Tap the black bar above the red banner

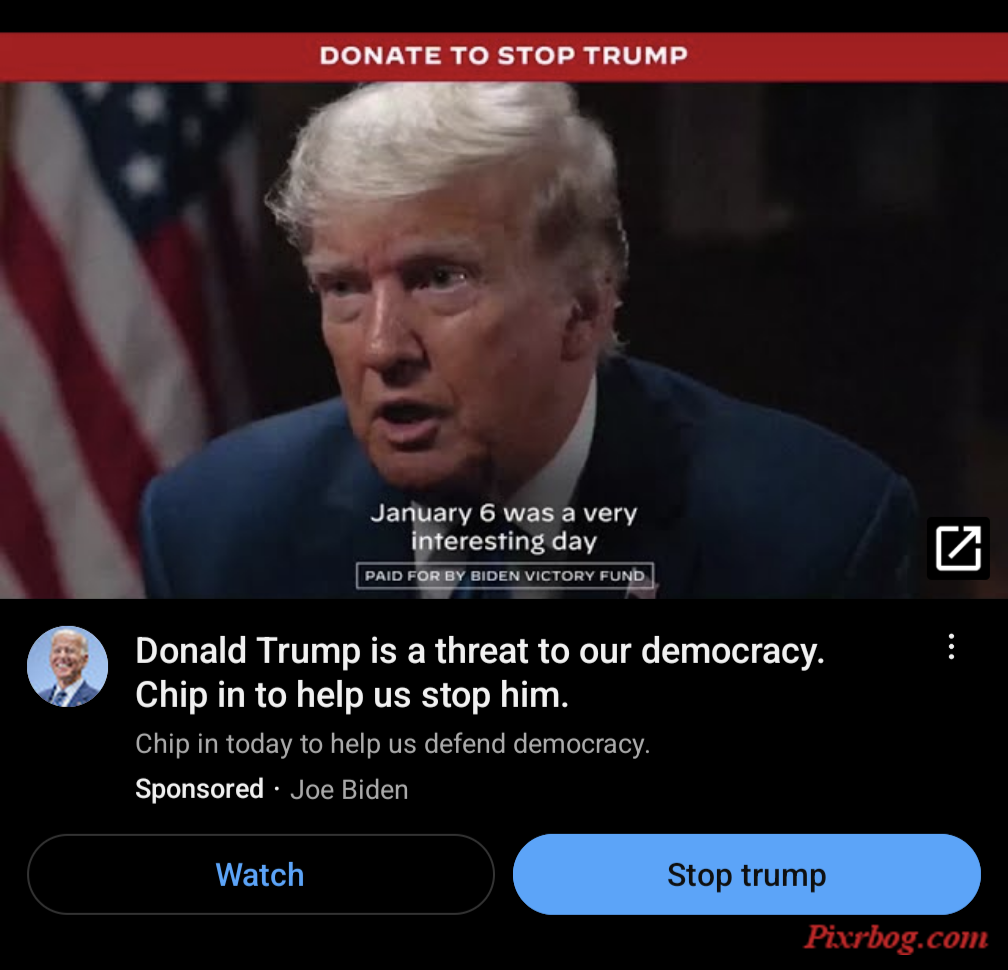pos(504,16)
